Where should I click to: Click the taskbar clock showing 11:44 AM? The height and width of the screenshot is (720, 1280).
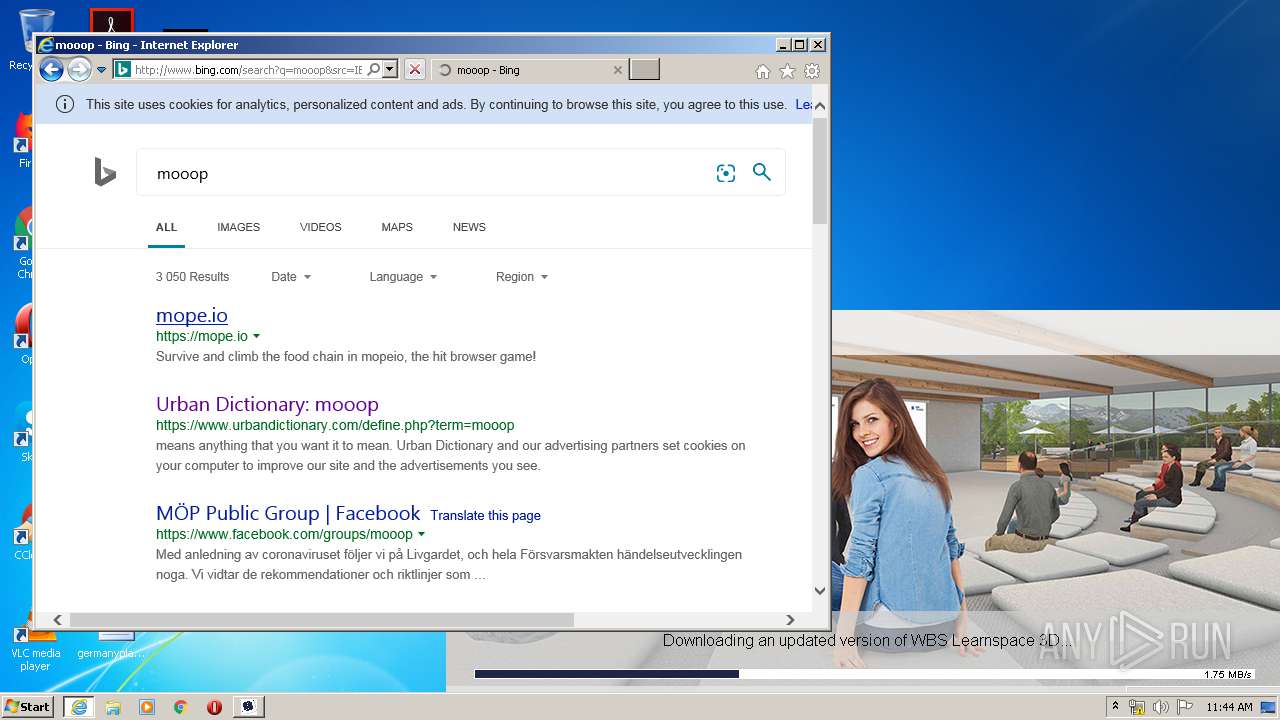pyautogui.click(x=1230, y=707)
